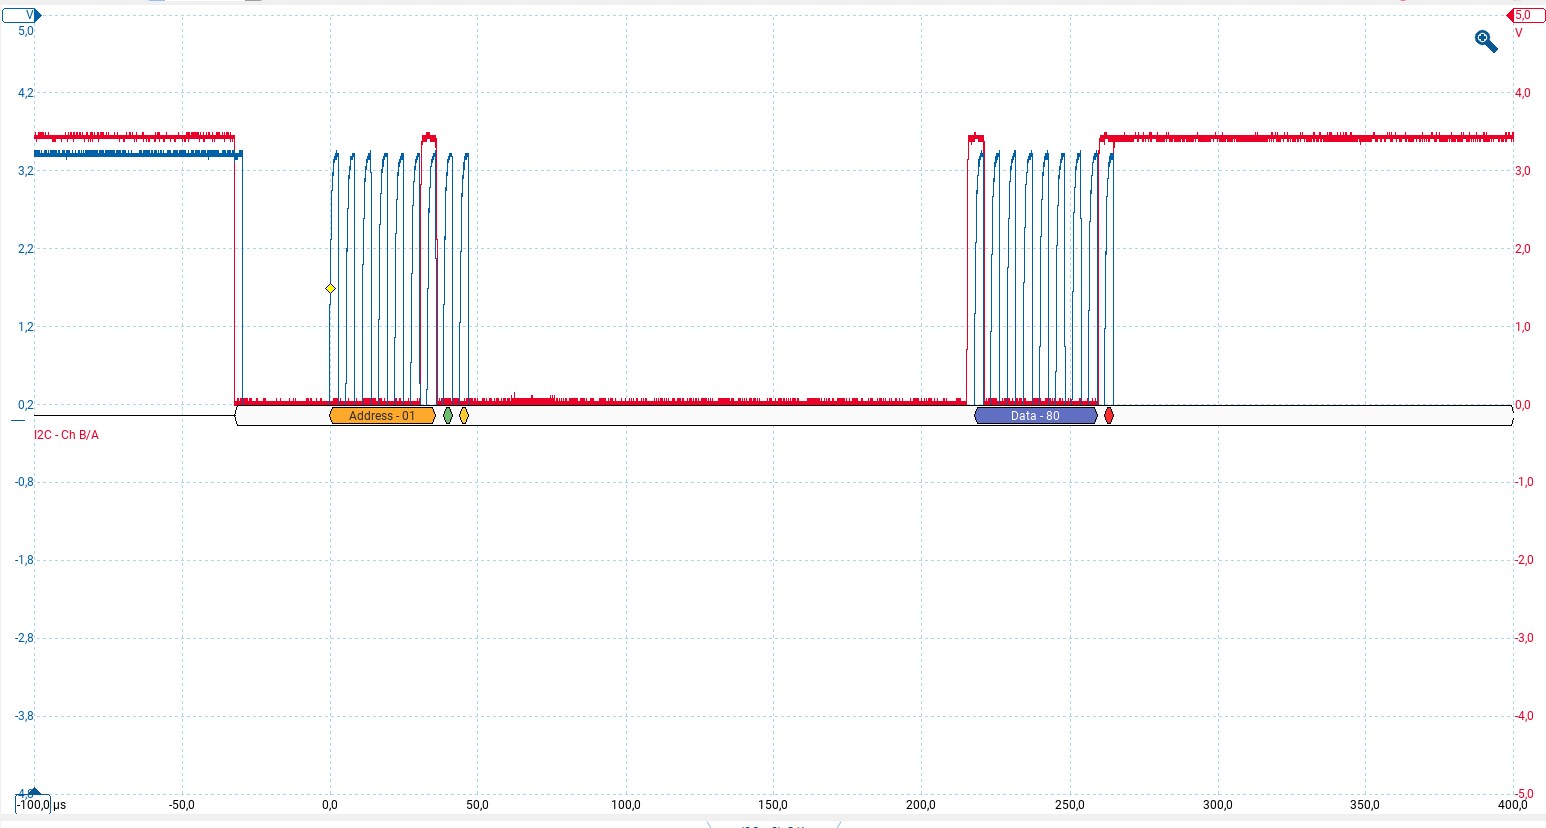The height and width of the screenshot is (828, 1546).
Task: Select the orange Address - 01 packet
Action: (382, 416)
